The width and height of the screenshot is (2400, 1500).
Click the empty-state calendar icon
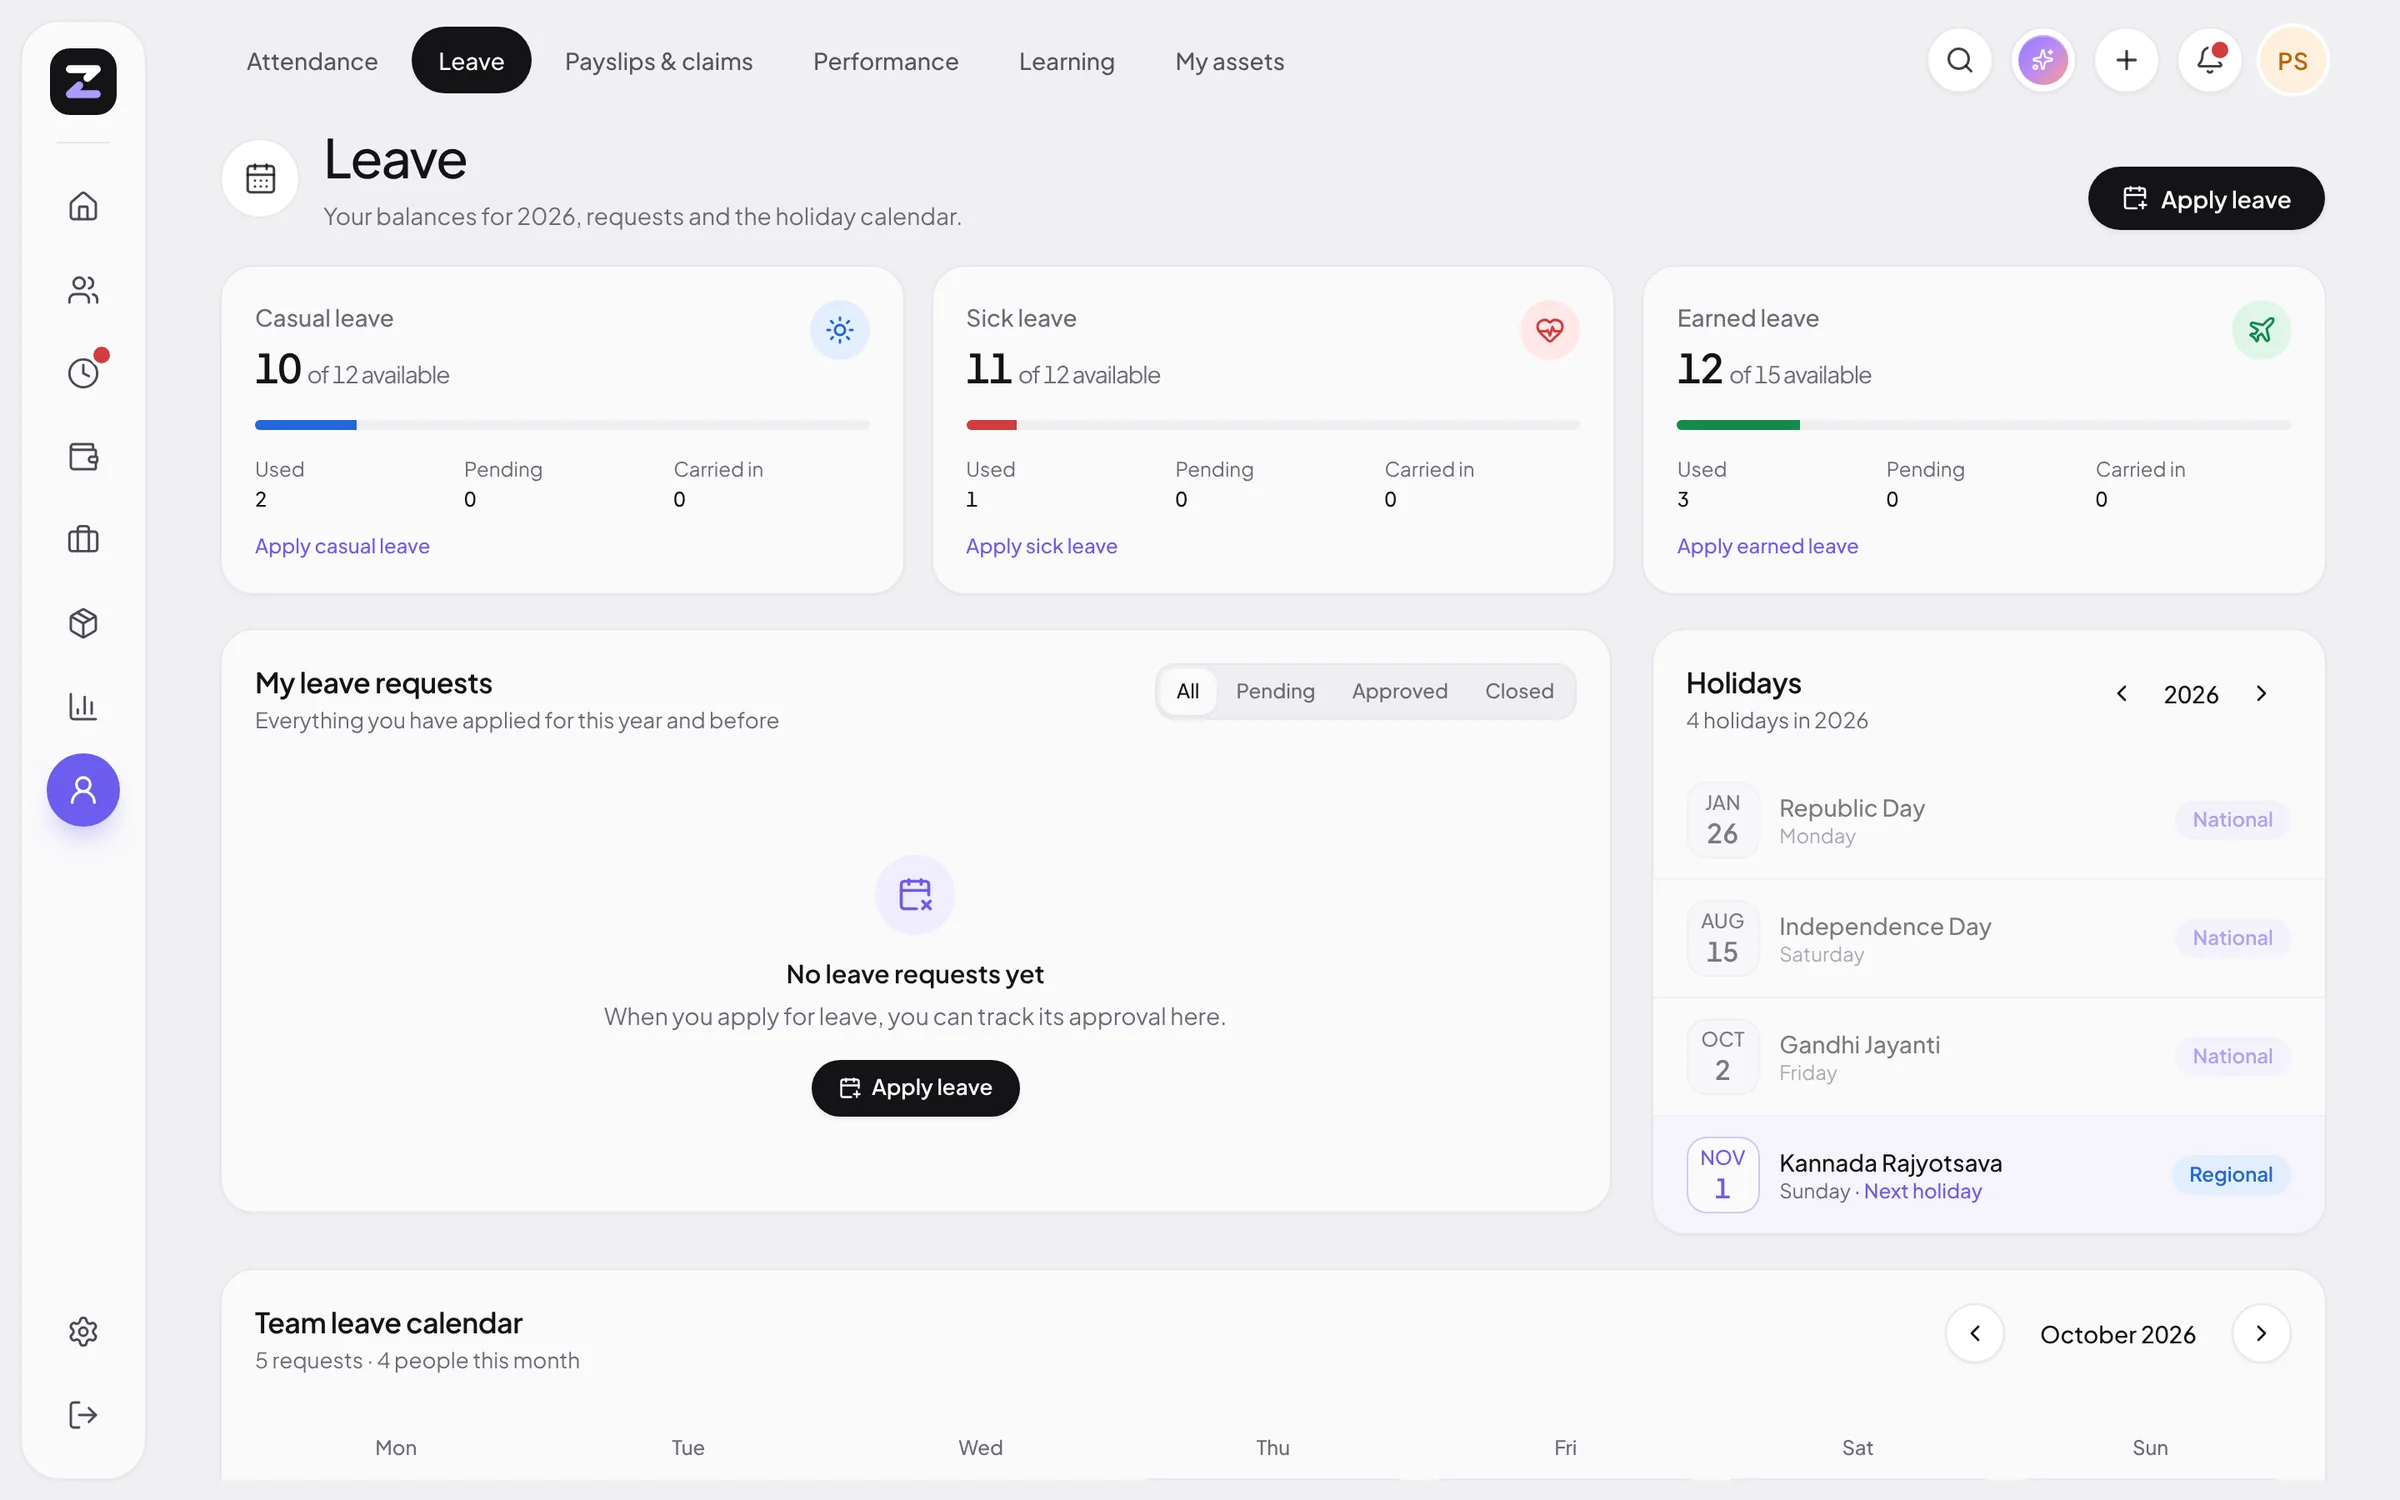point(915,894)
